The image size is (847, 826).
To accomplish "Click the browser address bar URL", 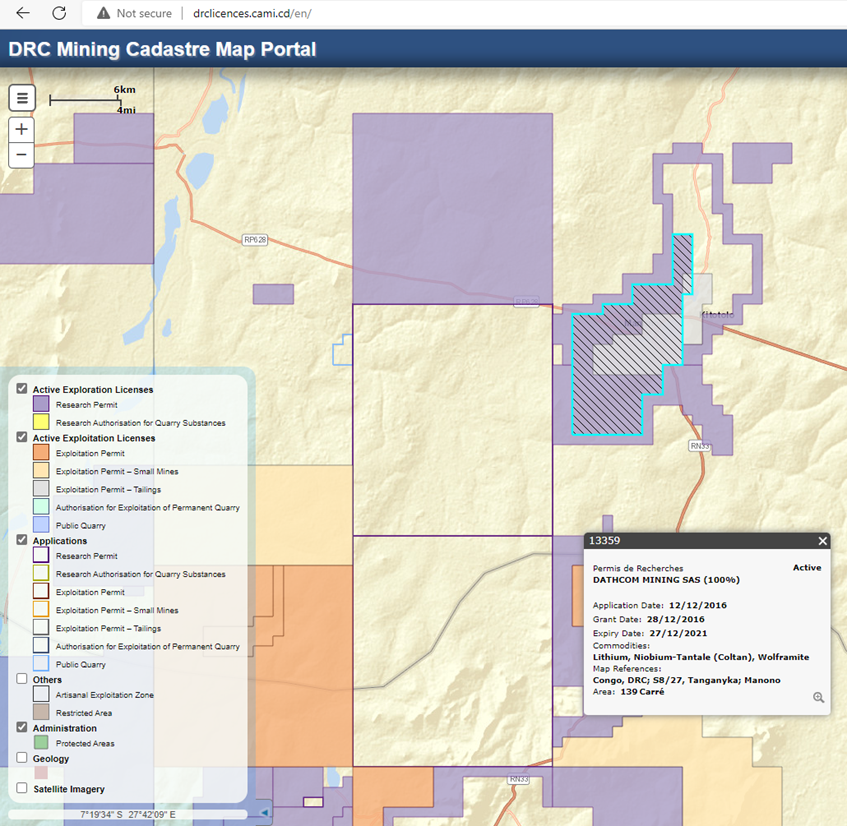I will [x=252, y=13].
